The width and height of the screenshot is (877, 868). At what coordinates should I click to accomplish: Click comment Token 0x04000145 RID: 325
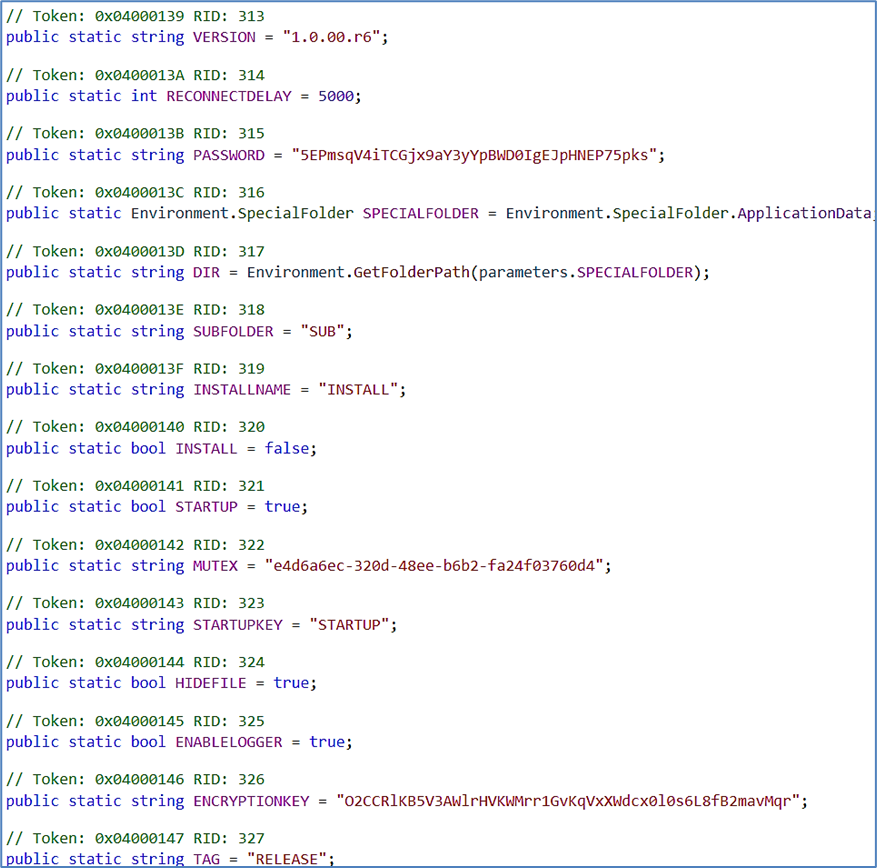point(135,721)
